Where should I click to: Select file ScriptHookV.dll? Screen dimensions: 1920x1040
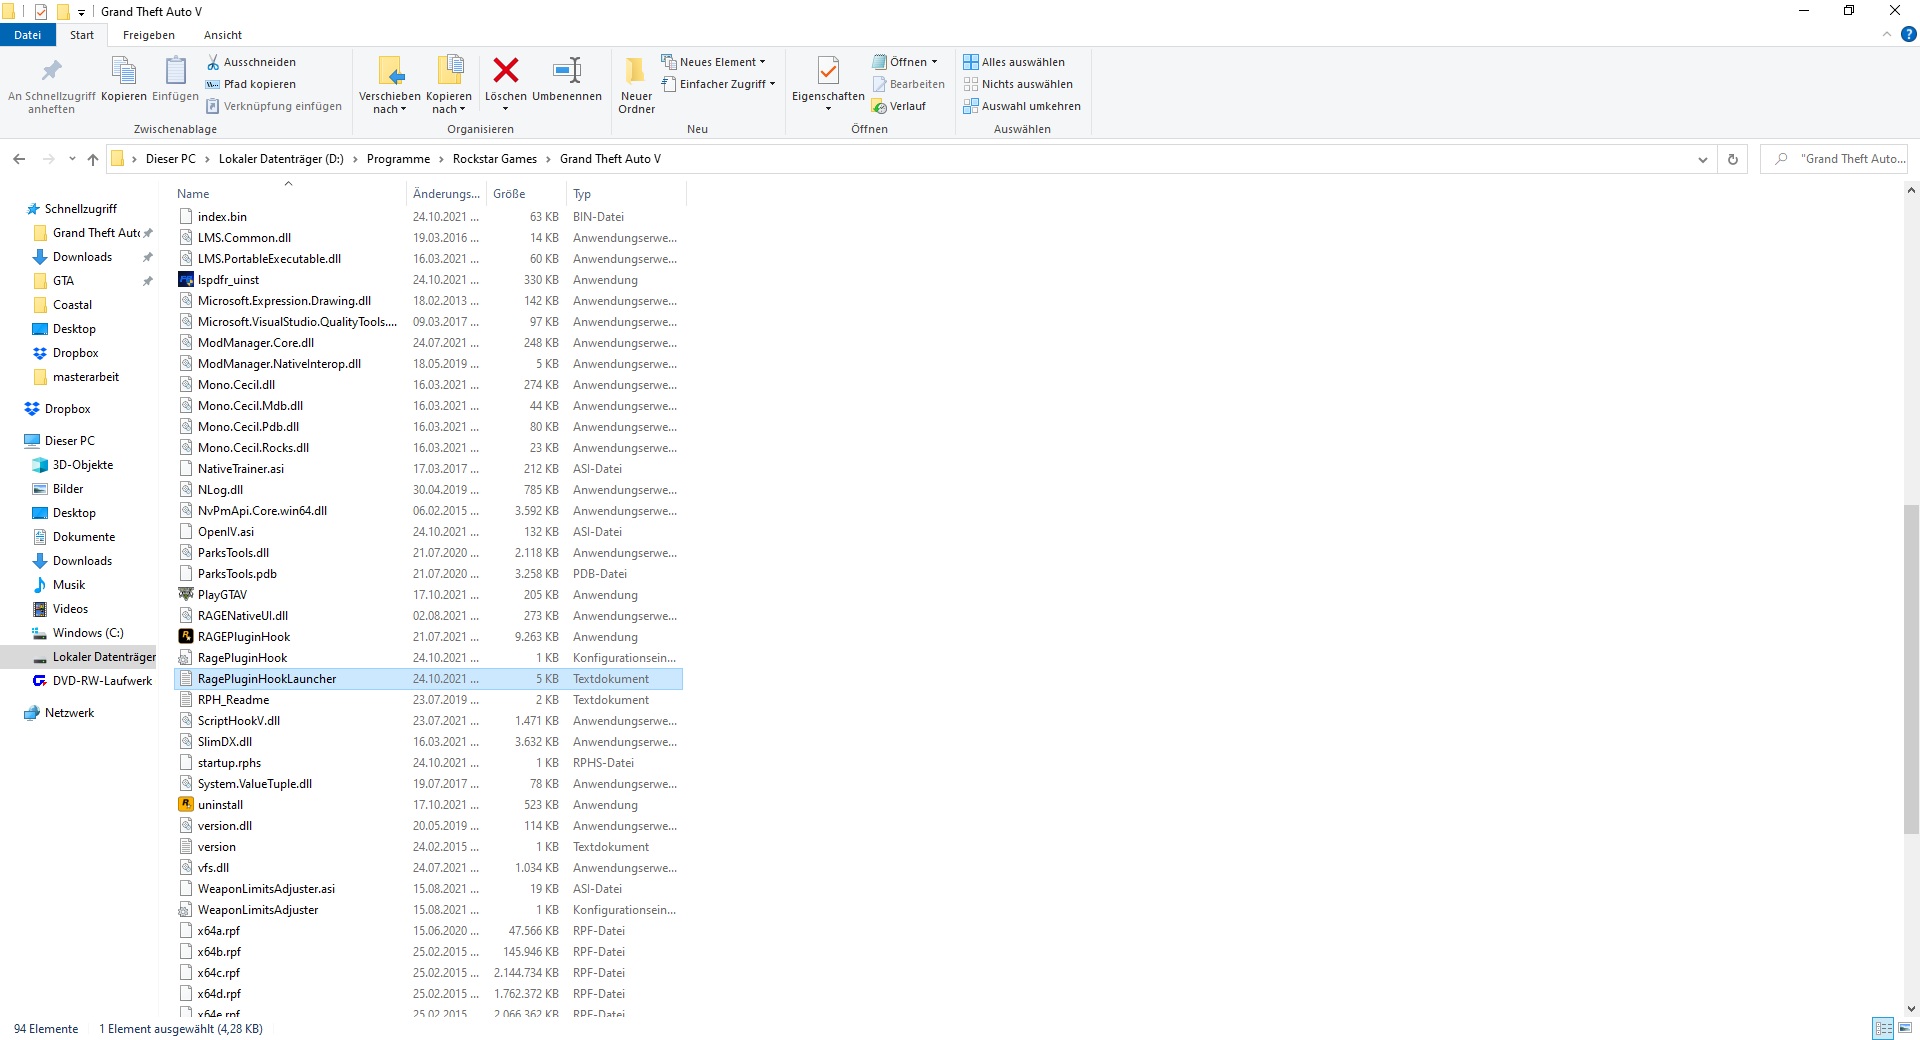(429, 721)
